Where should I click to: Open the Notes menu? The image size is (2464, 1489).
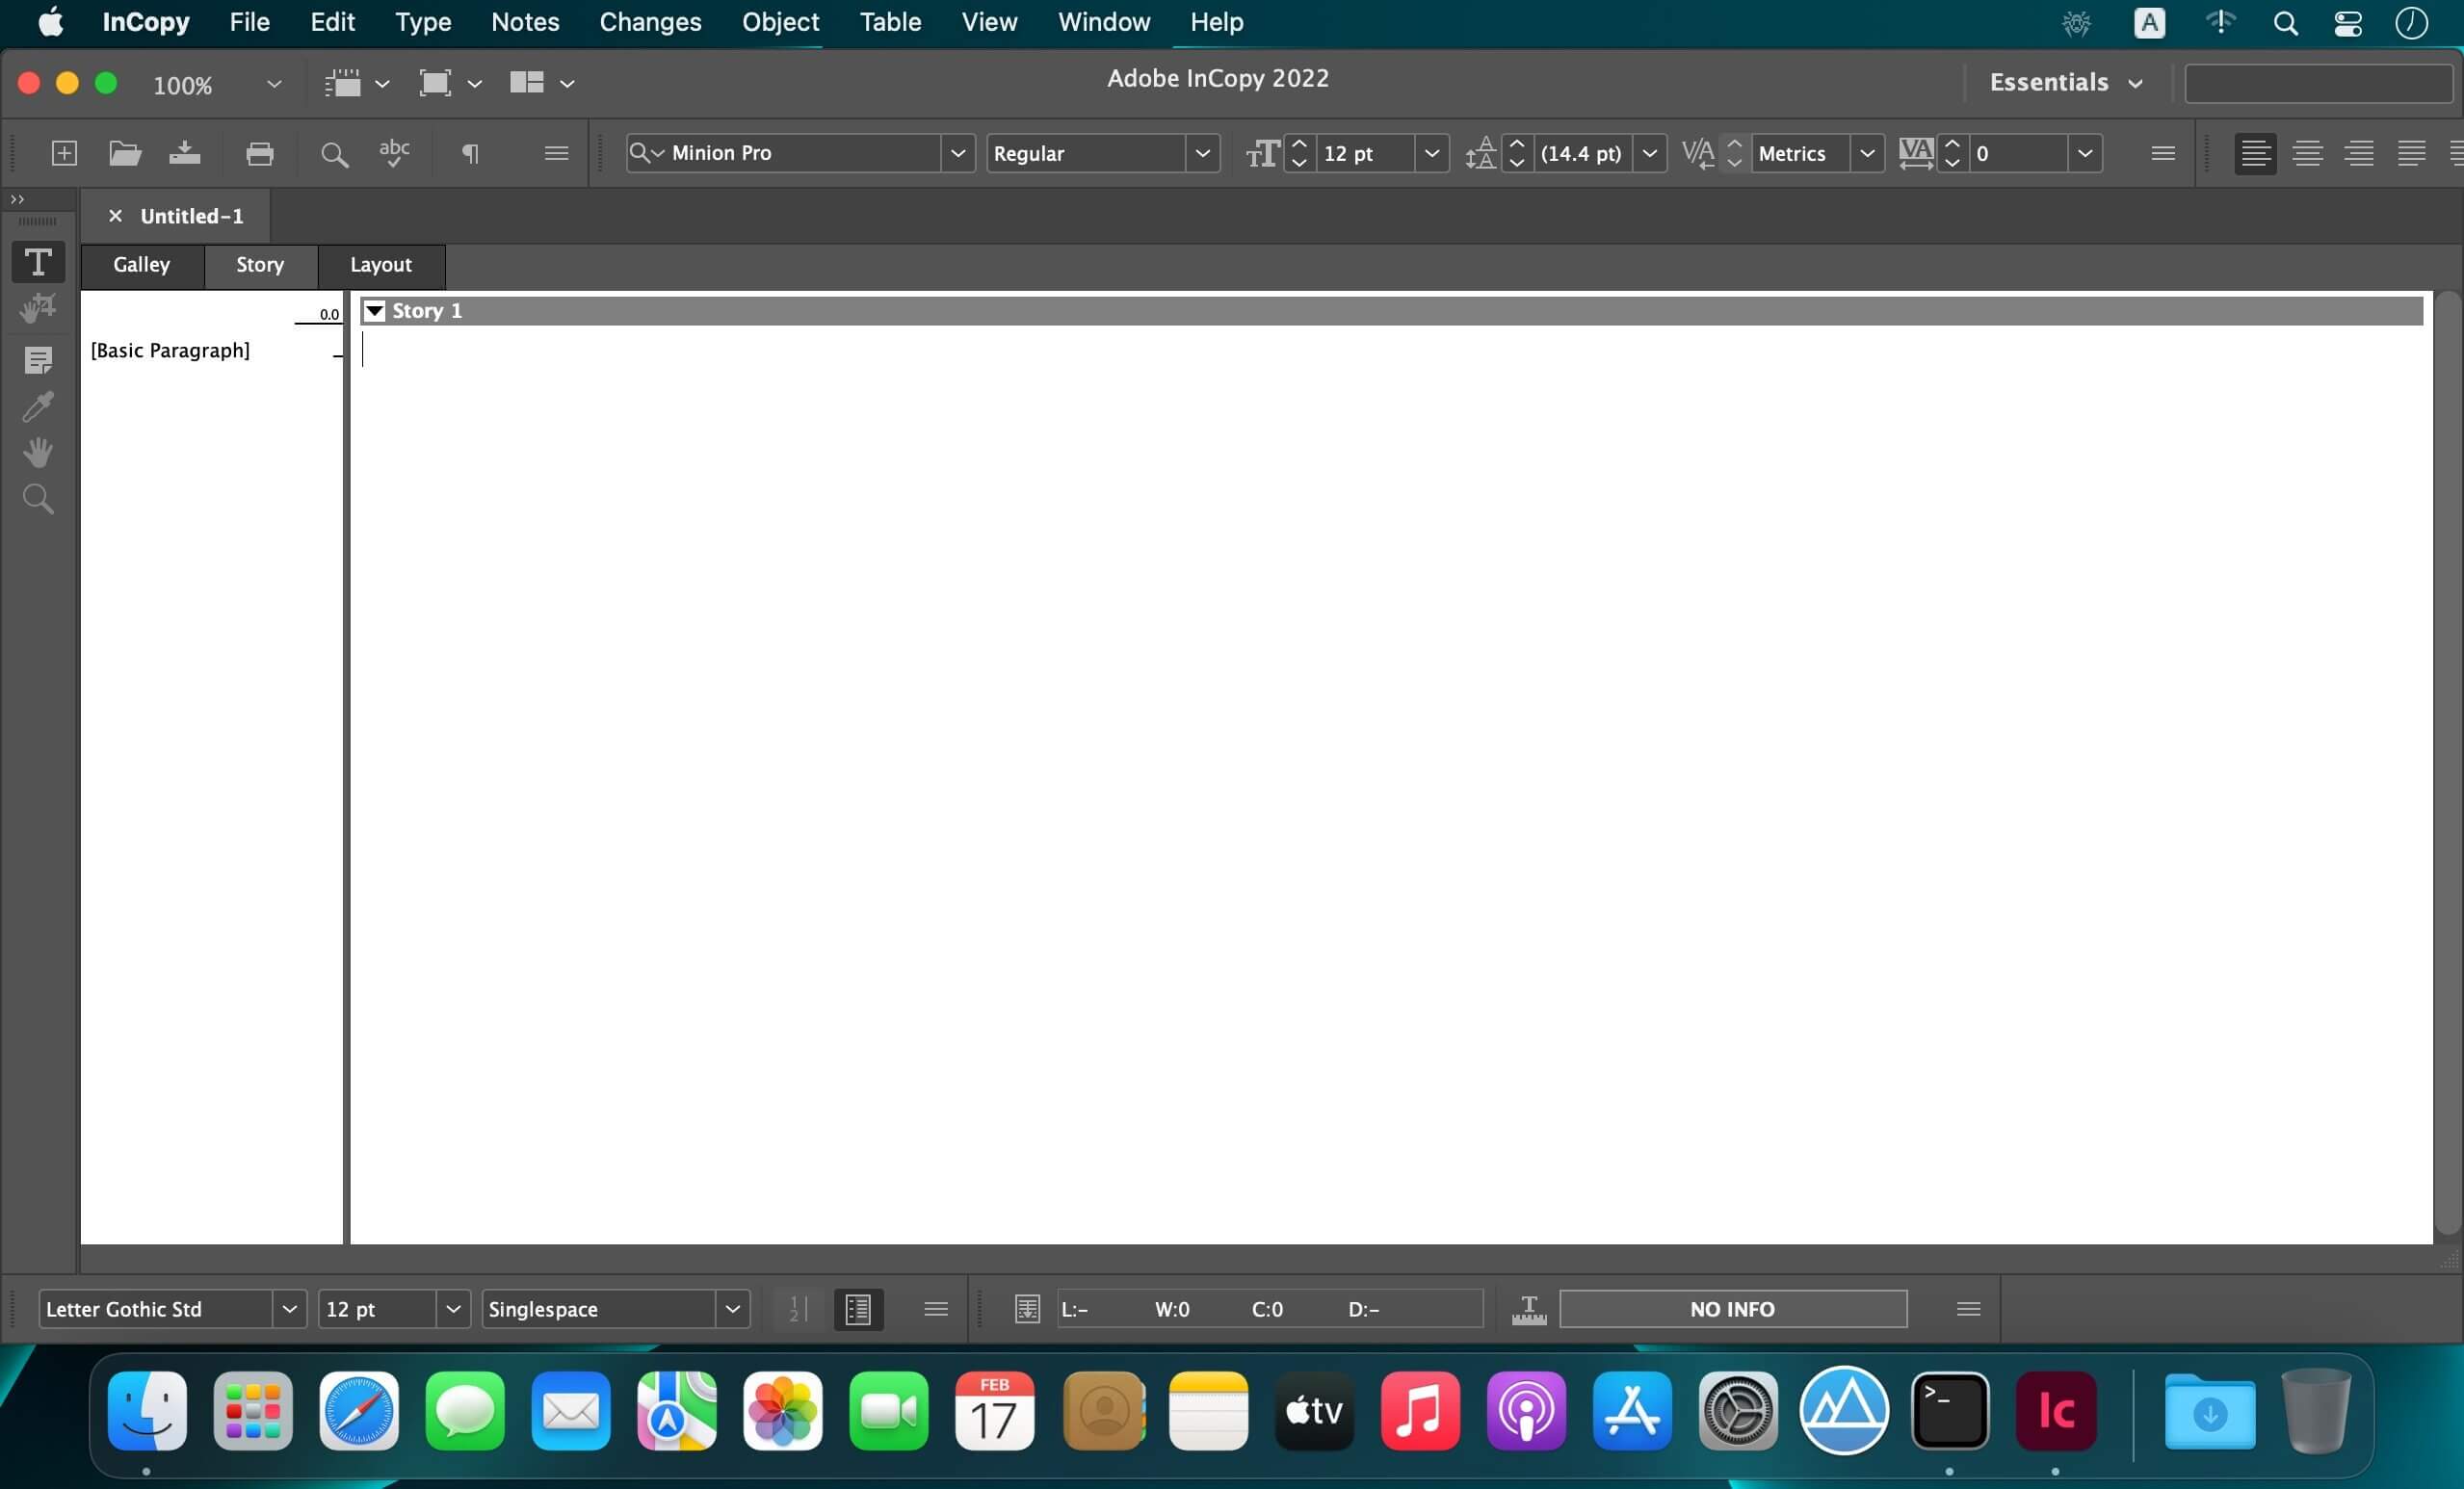pos(524,21)
